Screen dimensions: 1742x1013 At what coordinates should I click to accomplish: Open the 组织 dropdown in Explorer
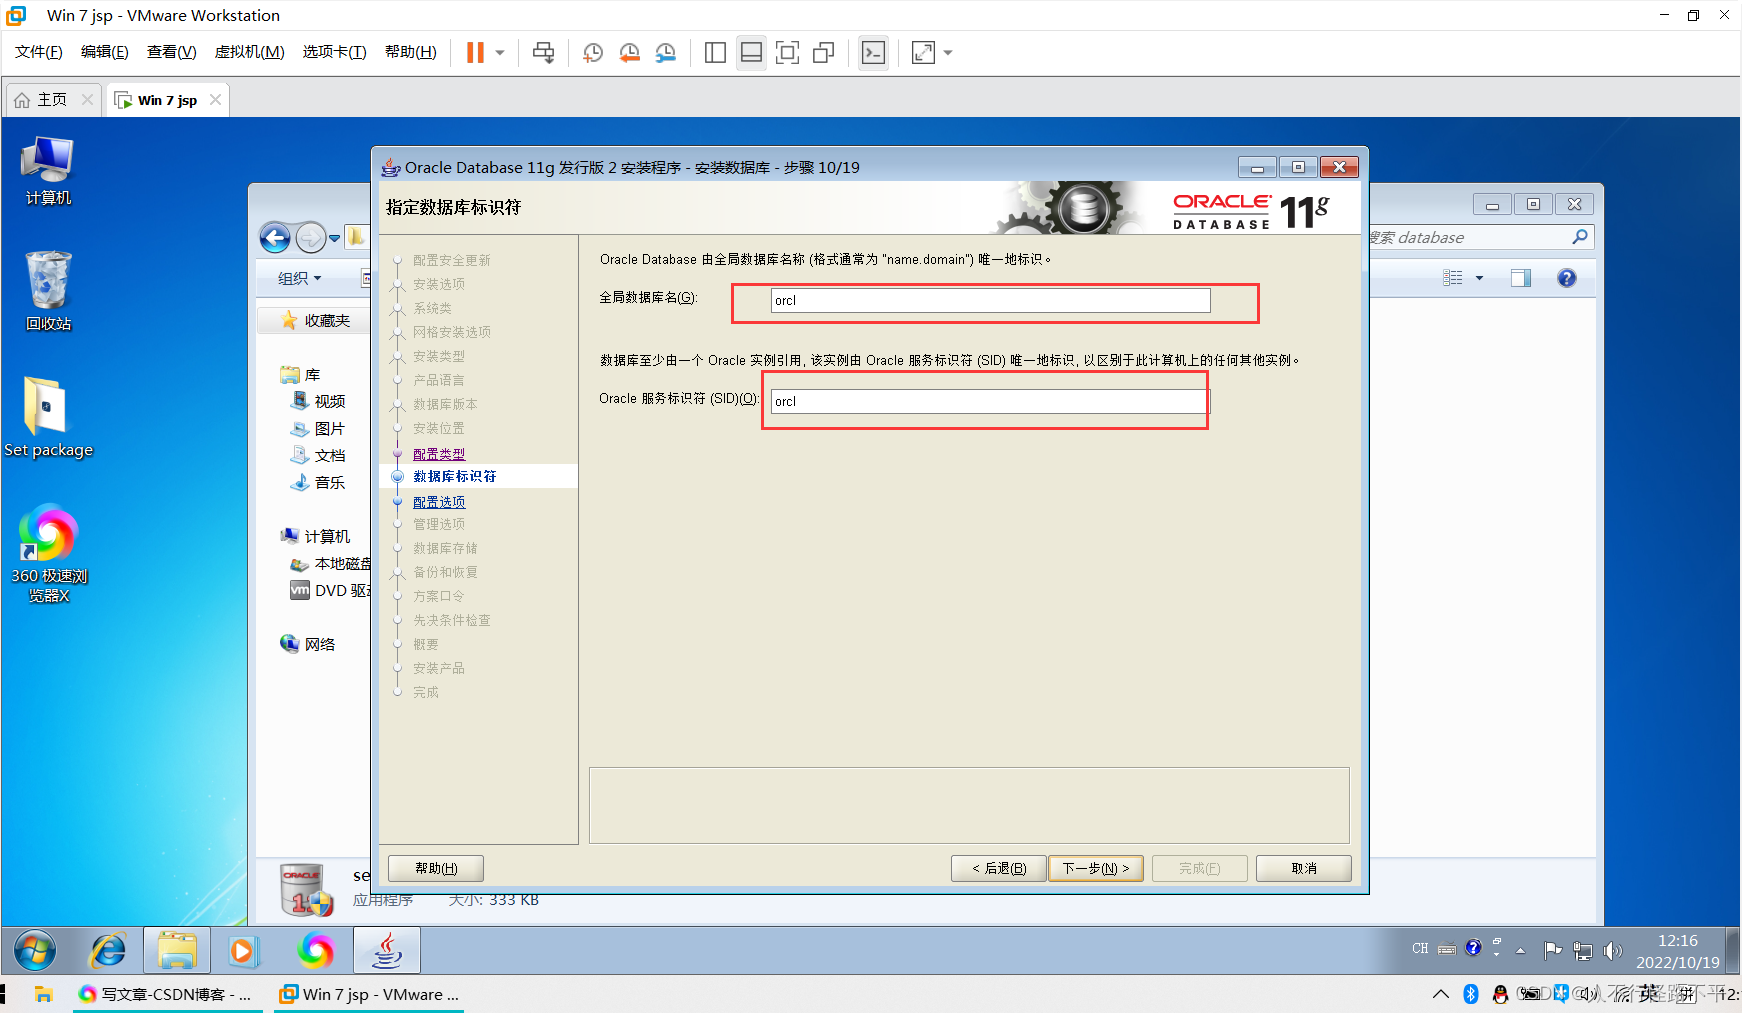(x=300, y=278)
